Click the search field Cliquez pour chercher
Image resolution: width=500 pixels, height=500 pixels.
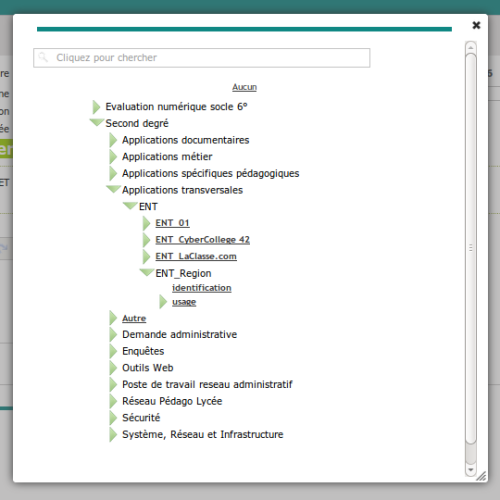pos(202,58)
